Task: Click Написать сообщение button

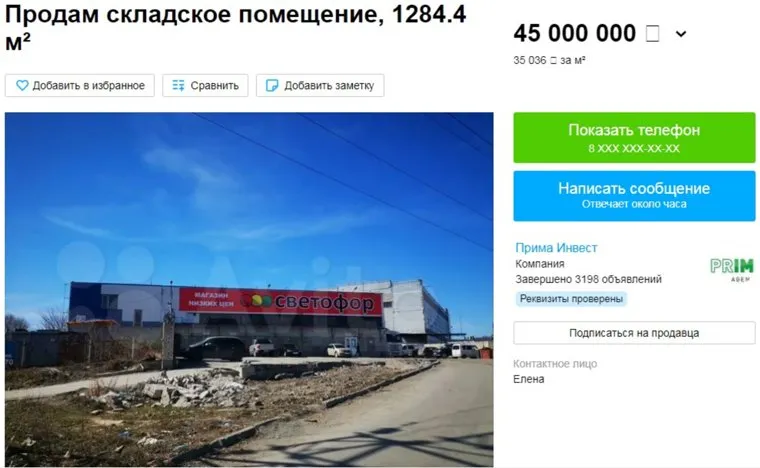Action: click(634, 196)
